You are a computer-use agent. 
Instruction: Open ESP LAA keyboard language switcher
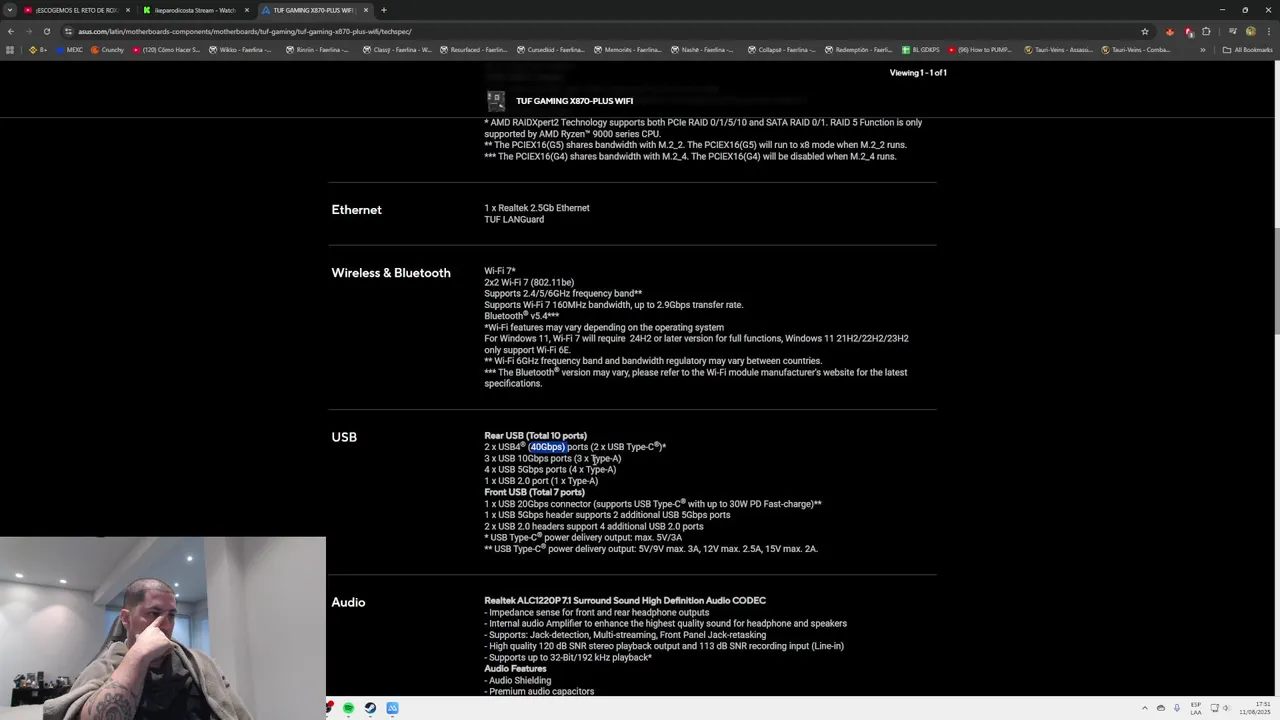coord(1196,708)
